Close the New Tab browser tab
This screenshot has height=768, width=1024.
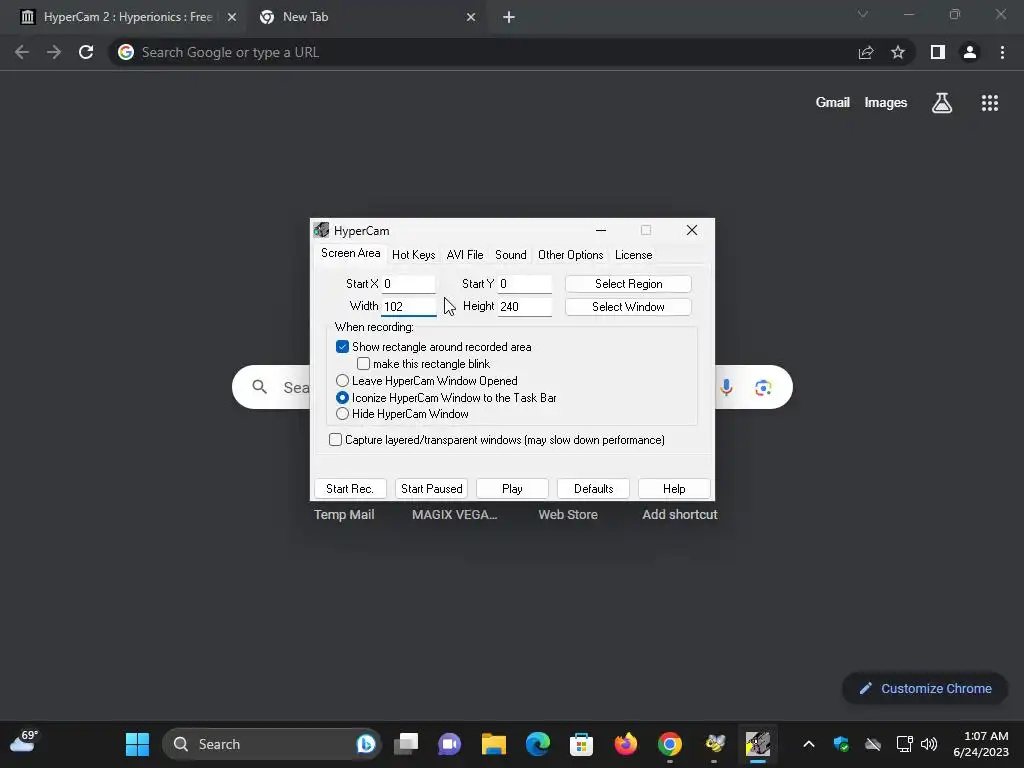click(x=471, y=18)
